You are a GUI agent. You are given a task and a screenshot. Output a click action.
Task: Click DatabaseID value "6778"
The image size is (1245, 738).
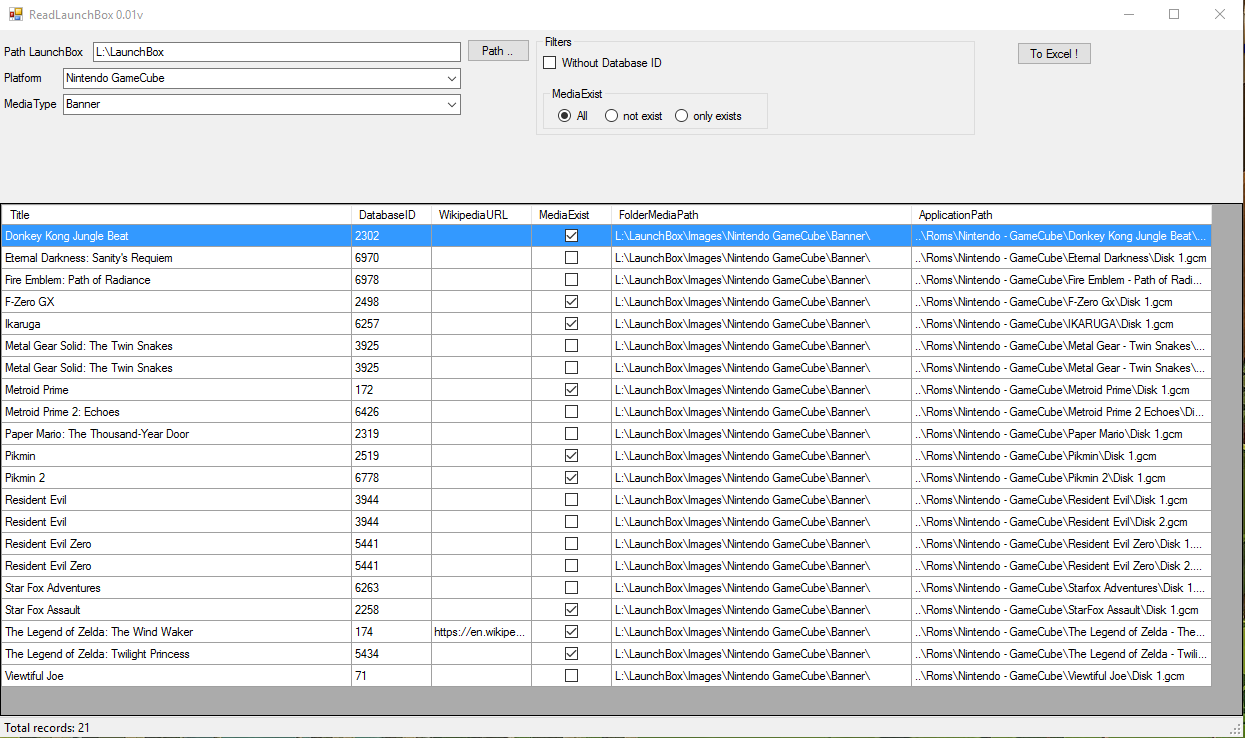coord(392,478)
